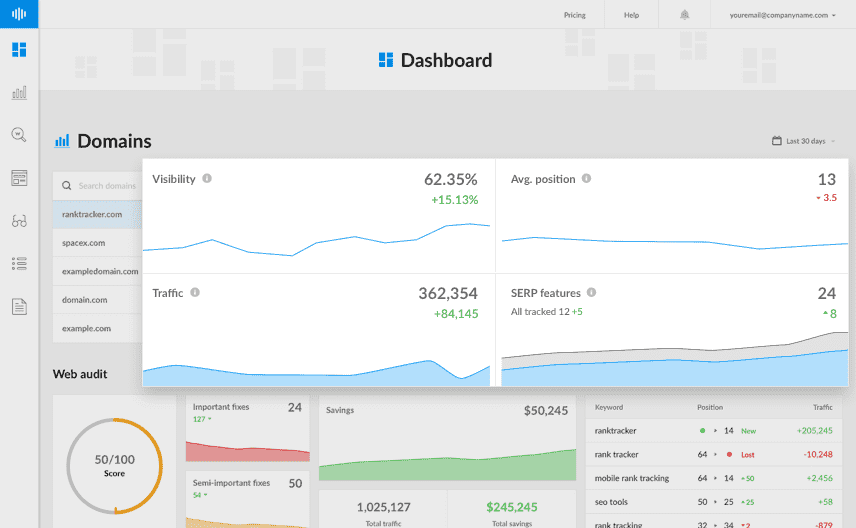Click the rank tracker keyword row
The height and width of the screenshot is (528, 856).
714,454
